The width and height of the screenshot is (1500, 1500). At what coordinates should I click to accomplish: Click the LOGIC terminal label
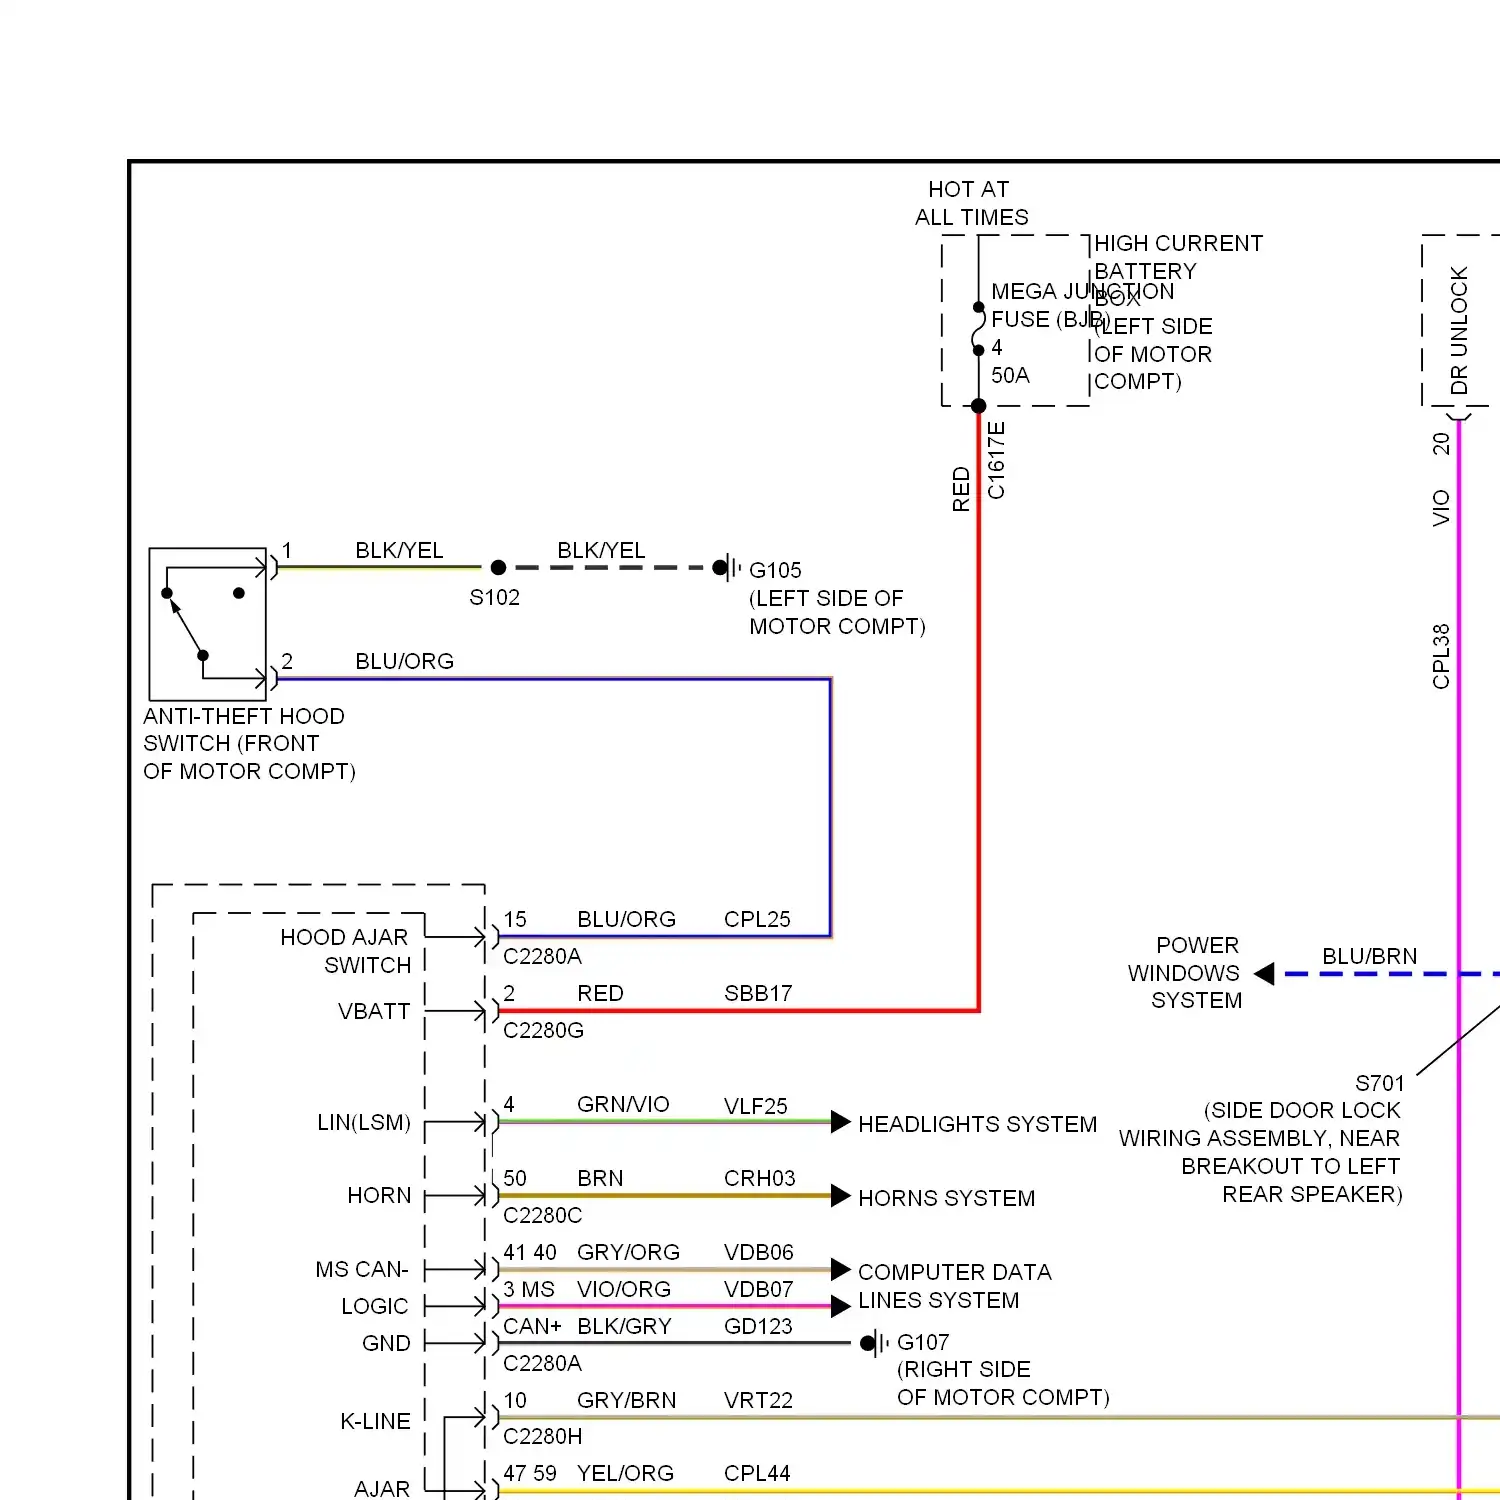click(375, 1306)
